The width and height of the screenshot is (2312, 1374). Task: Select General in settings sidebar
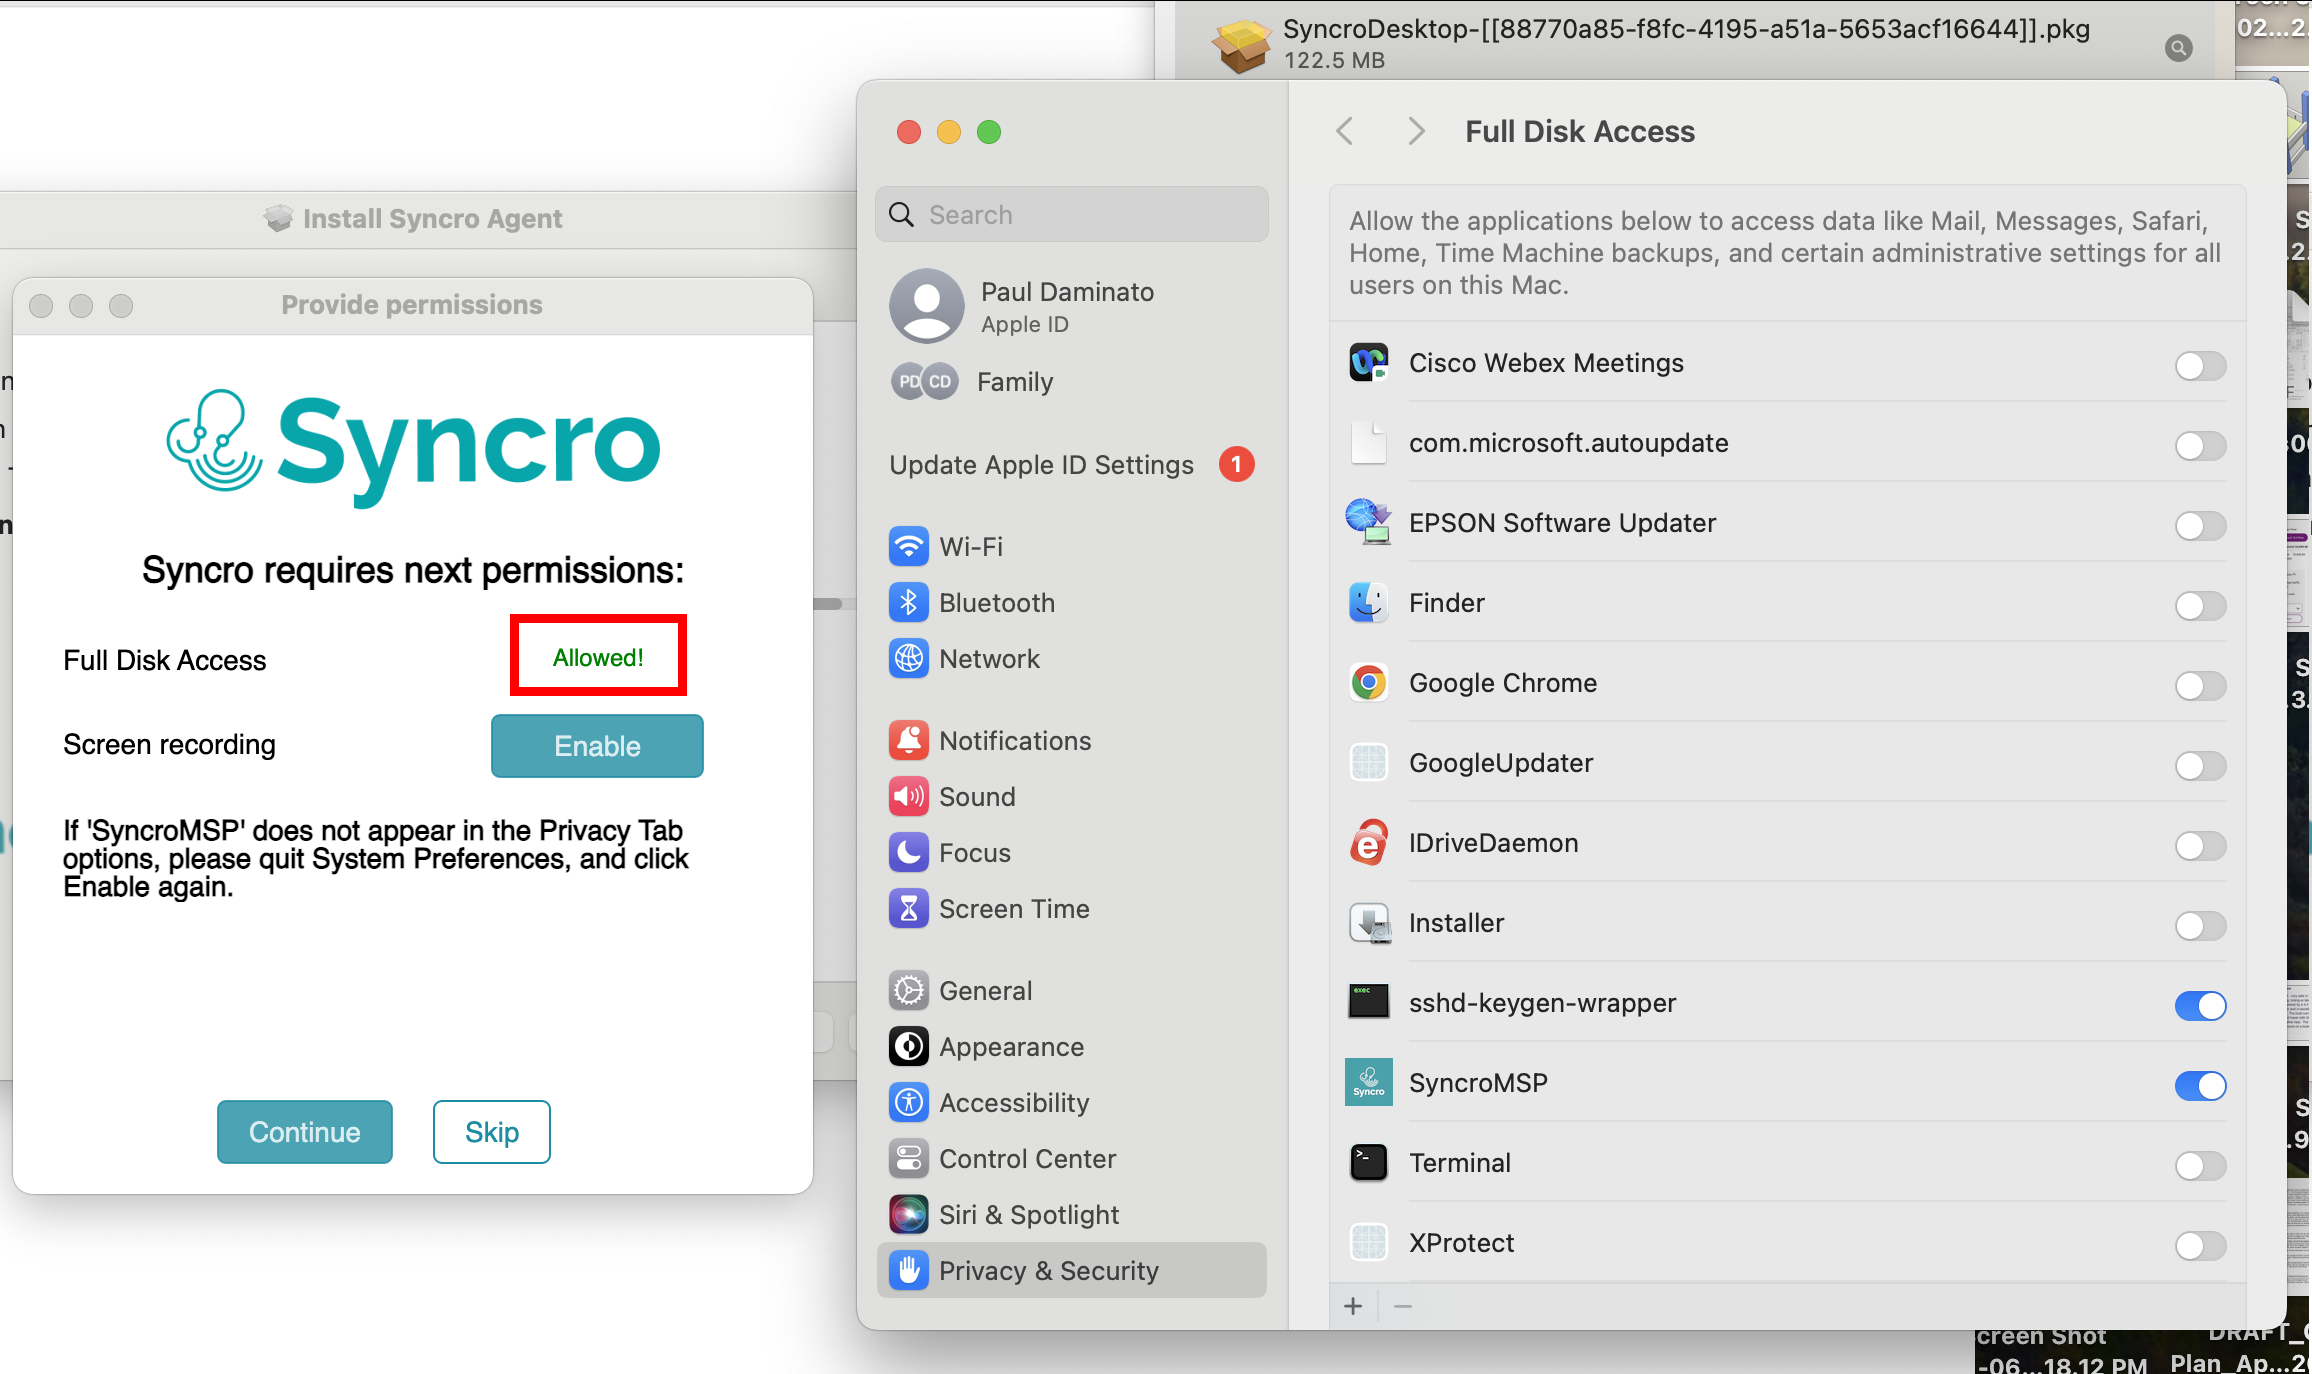click(x=985, y=991)
